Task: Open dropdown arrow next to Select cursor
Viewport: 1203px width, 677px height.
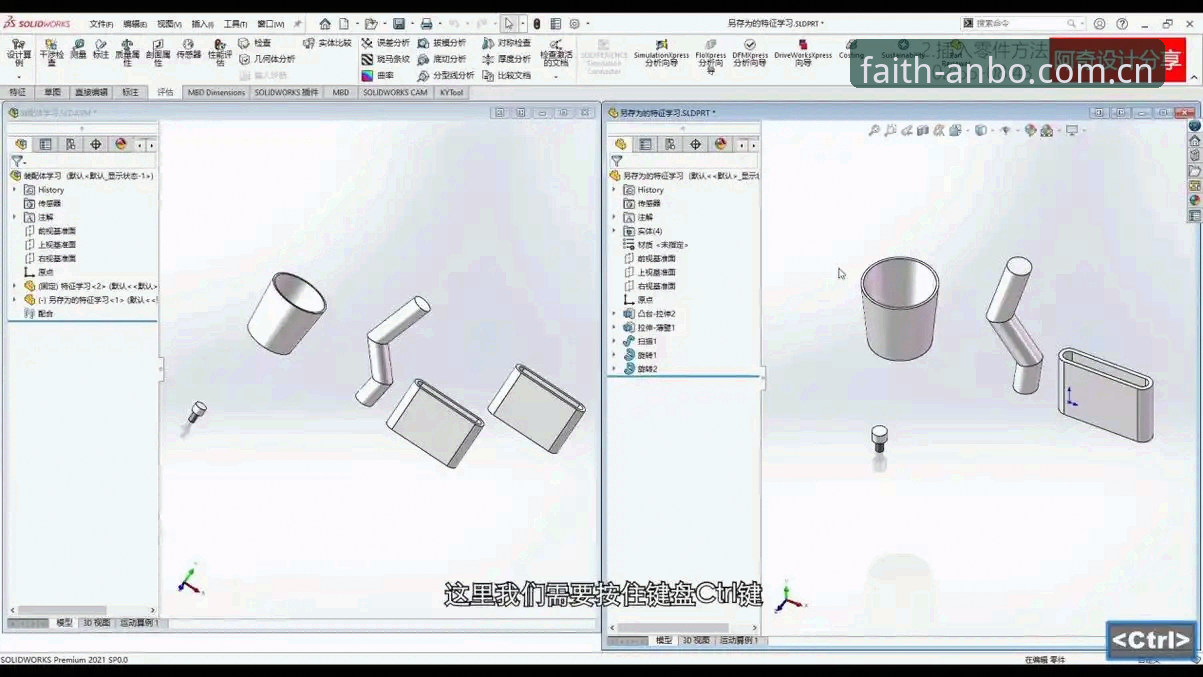Action: pos(522,24)
